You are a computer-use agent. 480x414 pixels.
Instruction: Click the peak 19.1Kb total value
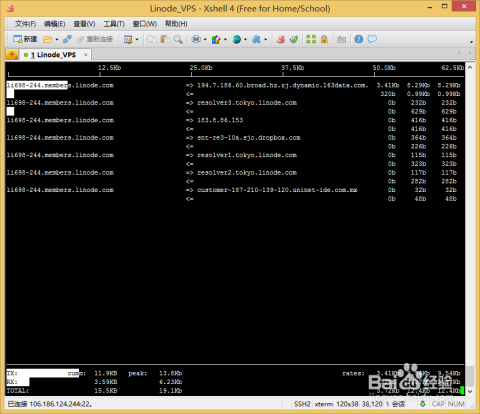click(170, 391)
